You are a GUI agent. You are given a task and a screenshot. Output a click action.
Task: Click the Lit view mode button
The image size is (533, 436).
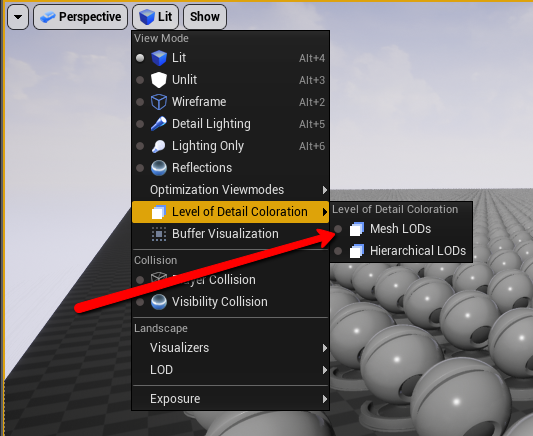coord(155,17)
